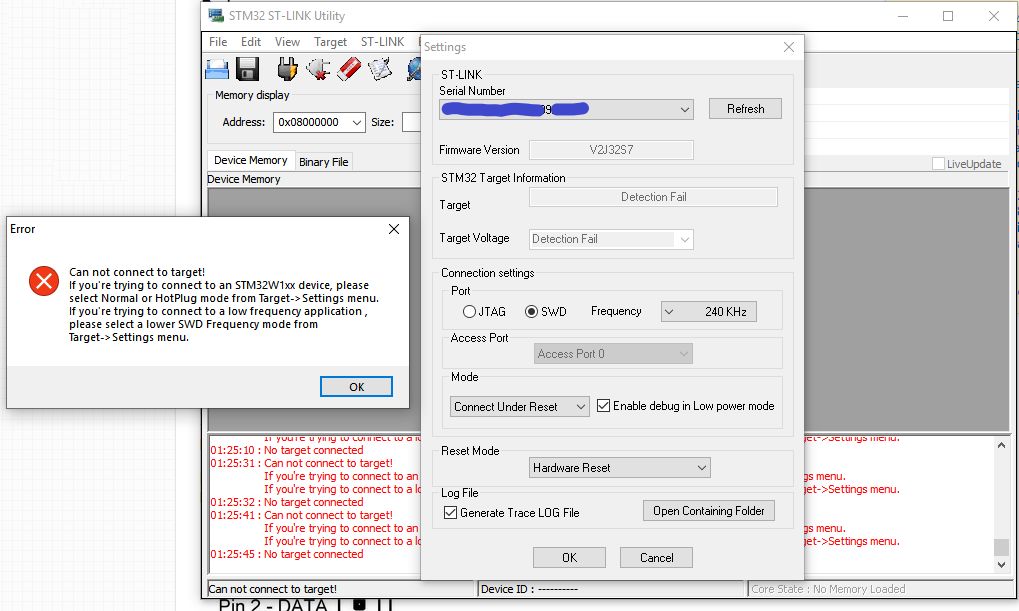Click the Program and verify icon
This screenshot has height=611, width=1019.
[381, 69]
